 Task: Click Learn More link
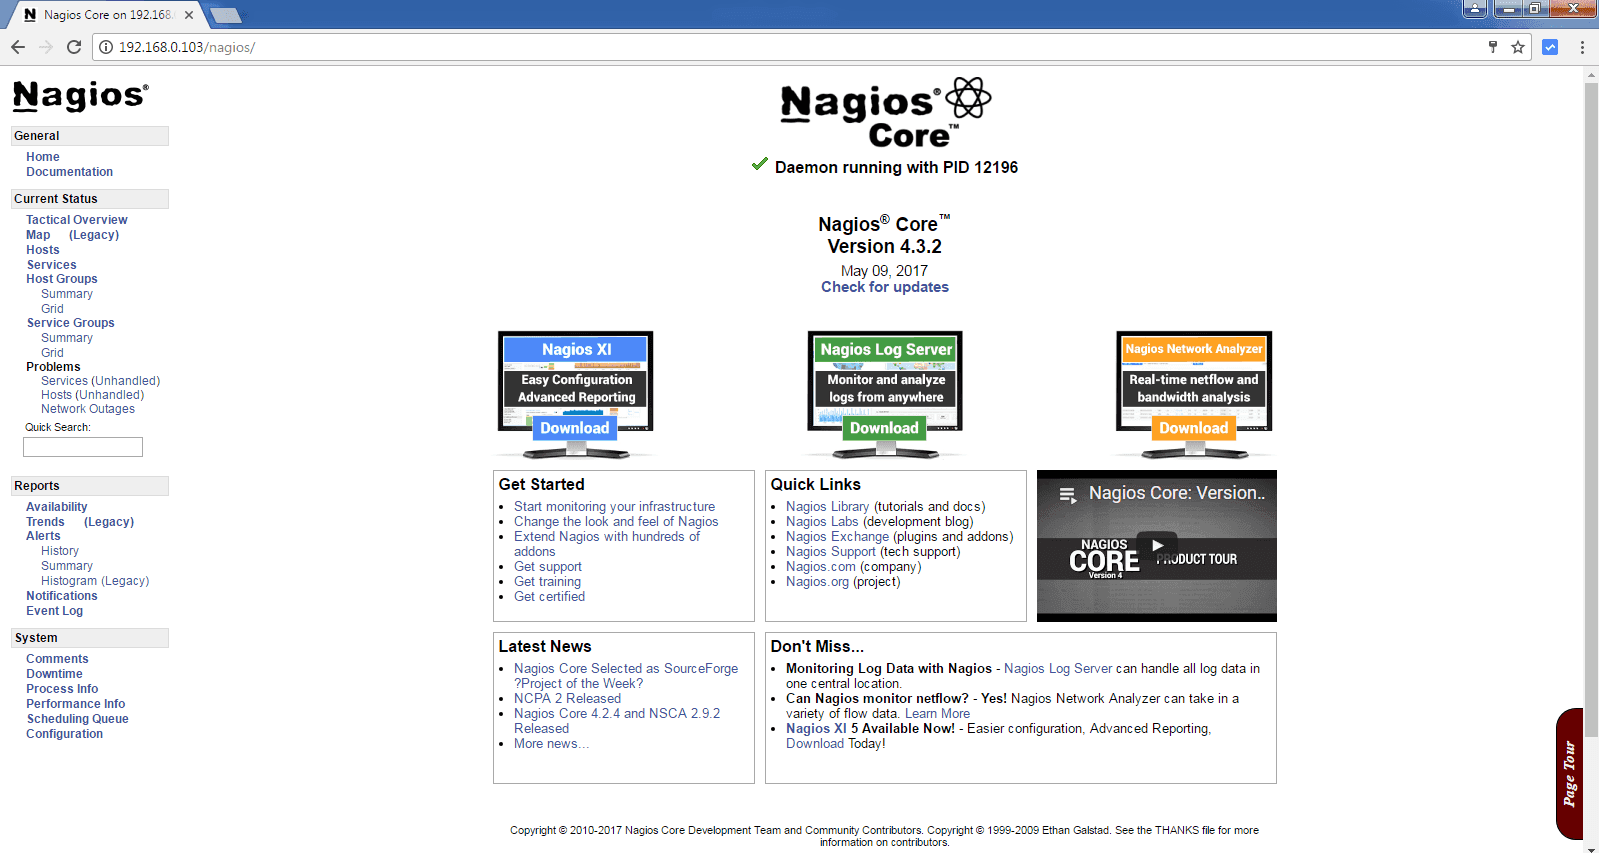pyautogui.click(x=937, y=714)
